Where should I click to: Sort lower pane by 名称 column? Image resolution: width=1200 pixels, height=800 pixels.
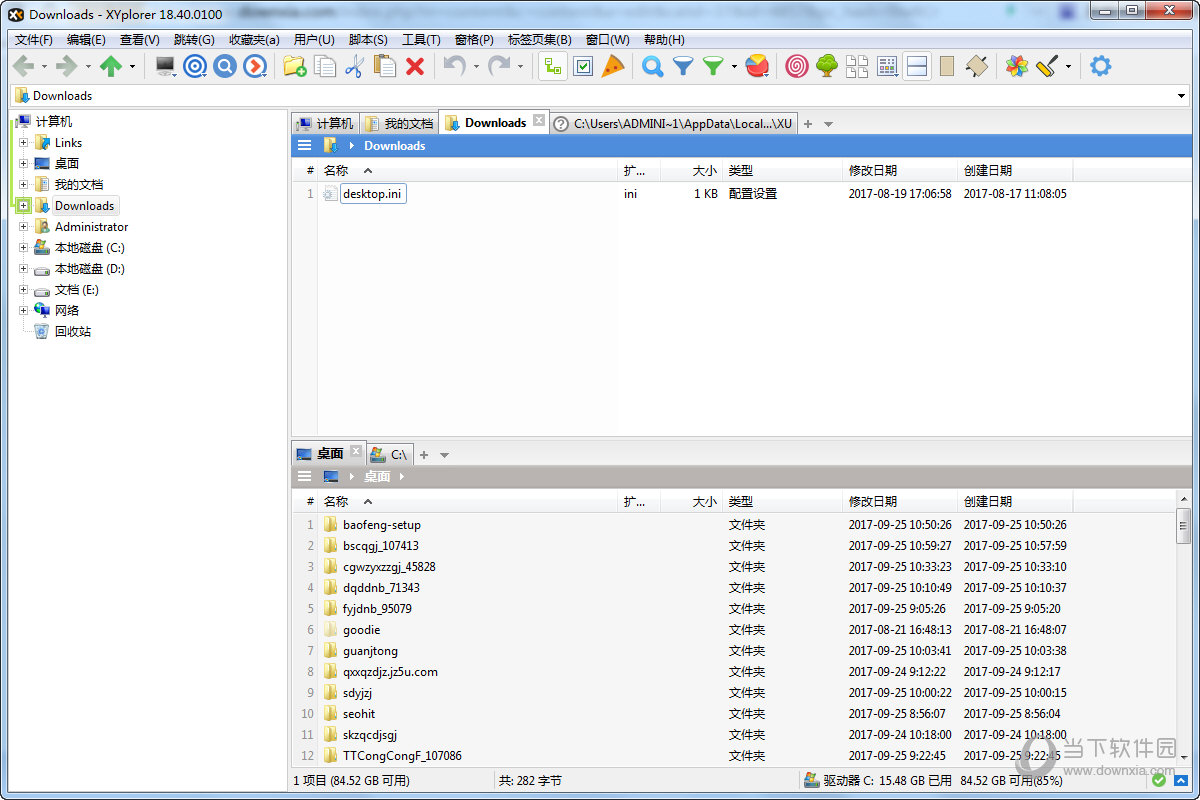(468, 502)
